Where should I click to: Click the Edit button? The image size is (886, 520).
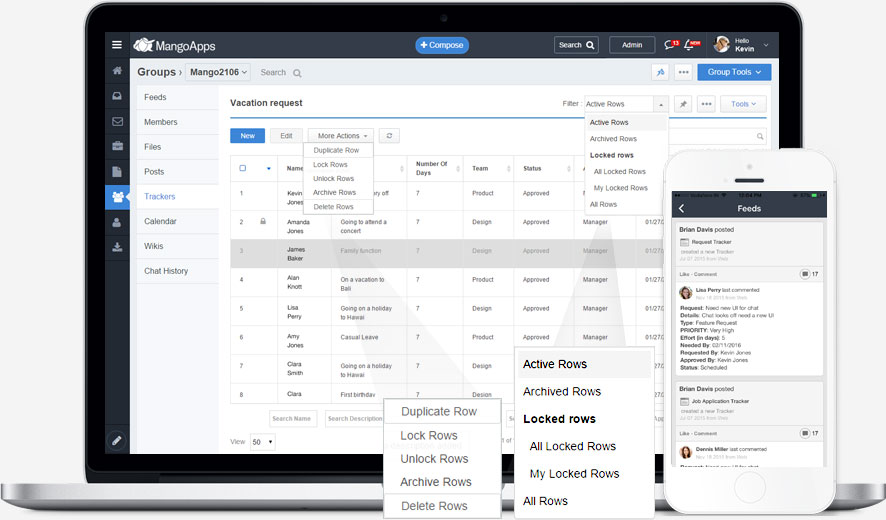pos(286,136)
